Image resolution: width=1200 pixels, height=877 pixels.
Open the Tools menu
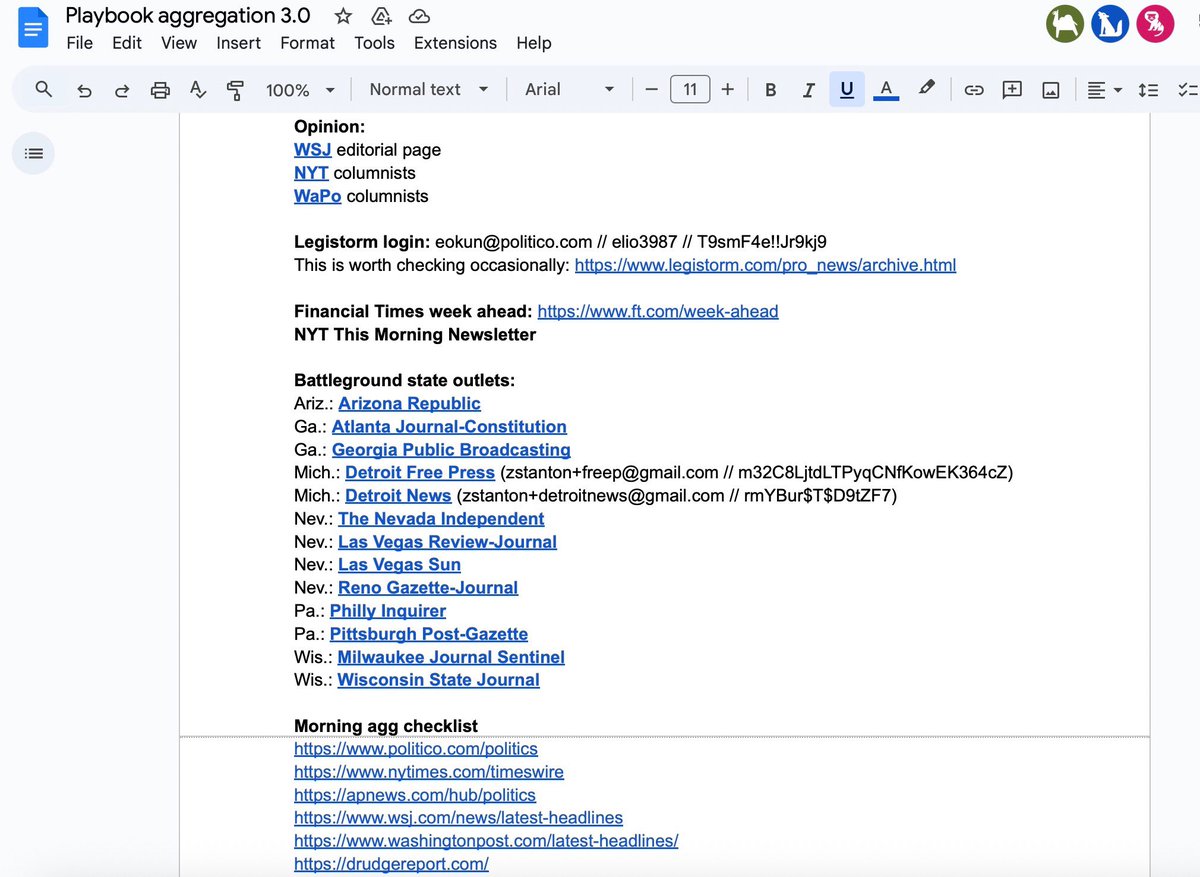(374, 43)
